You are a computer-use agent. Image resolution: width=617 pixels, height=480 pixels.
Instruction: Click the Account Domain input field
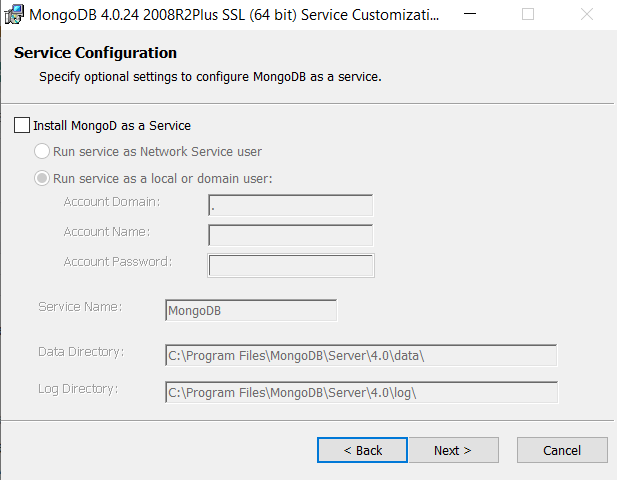pos(290,205)
